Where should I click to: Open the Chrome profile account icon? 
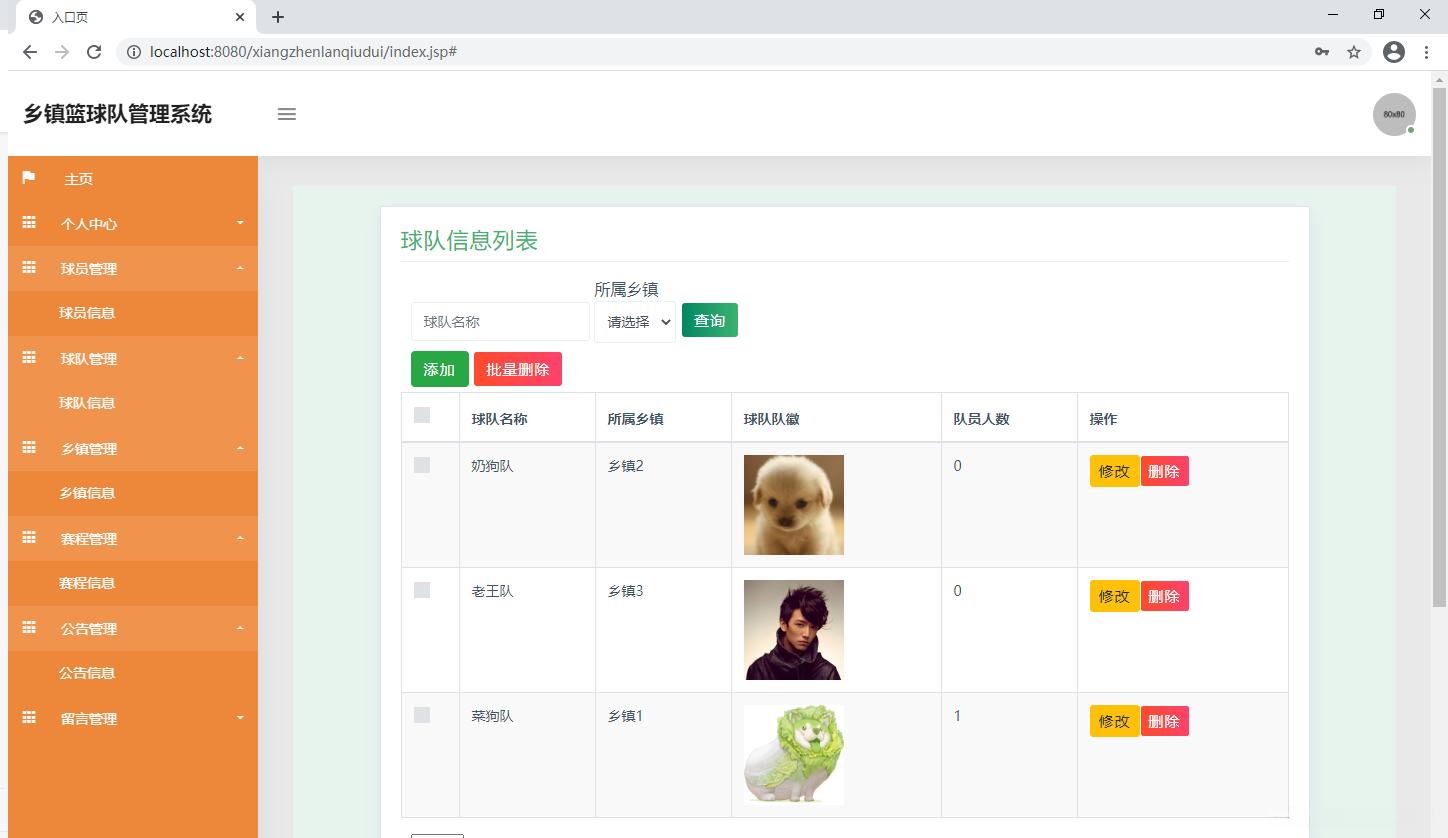pos(1394,52)
